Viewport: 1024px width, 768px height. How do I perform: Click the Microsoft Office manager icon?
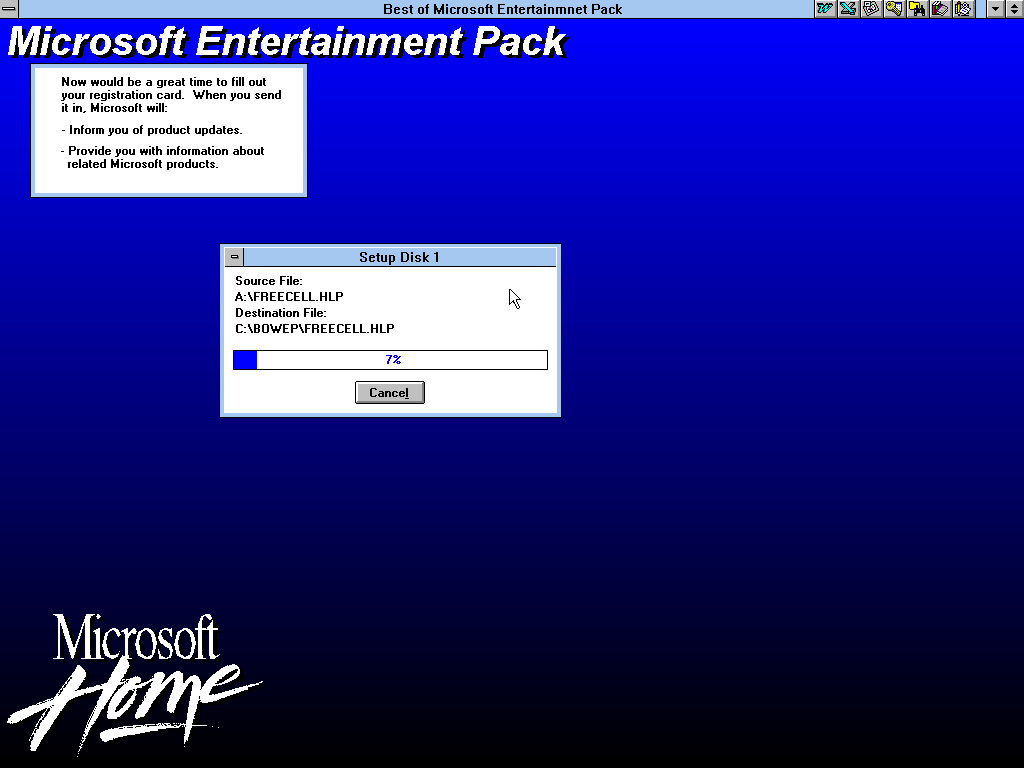click(963, 9)
